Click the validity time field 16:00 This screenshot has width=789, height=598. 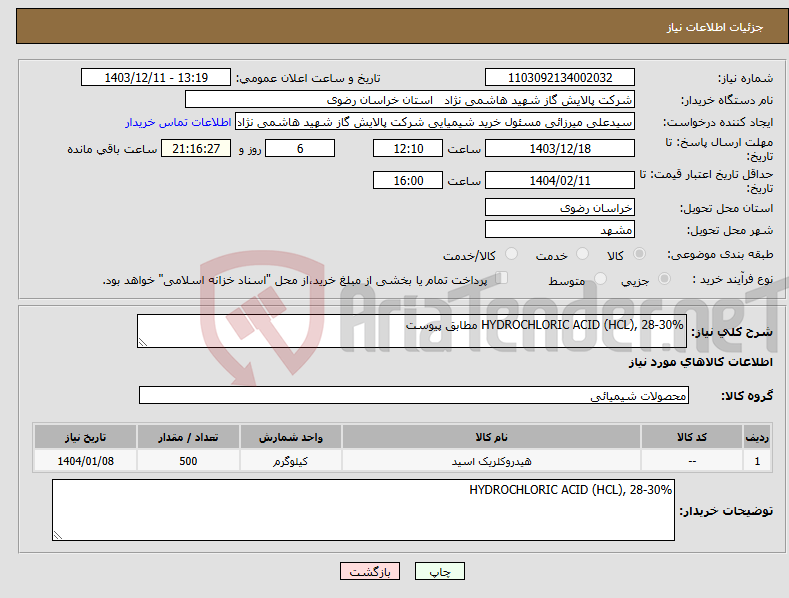(x=408, y=180)
